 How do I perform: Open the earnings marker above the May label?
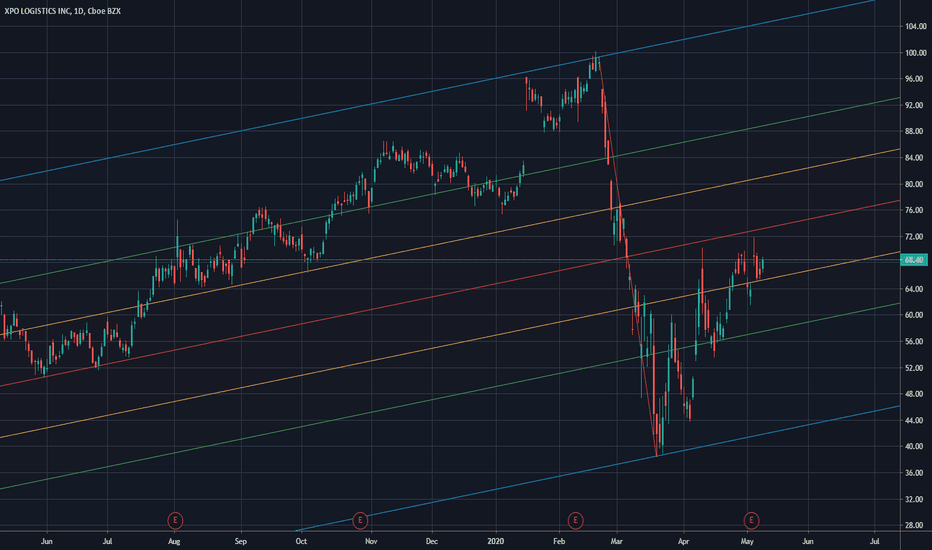tap(751, 521)
